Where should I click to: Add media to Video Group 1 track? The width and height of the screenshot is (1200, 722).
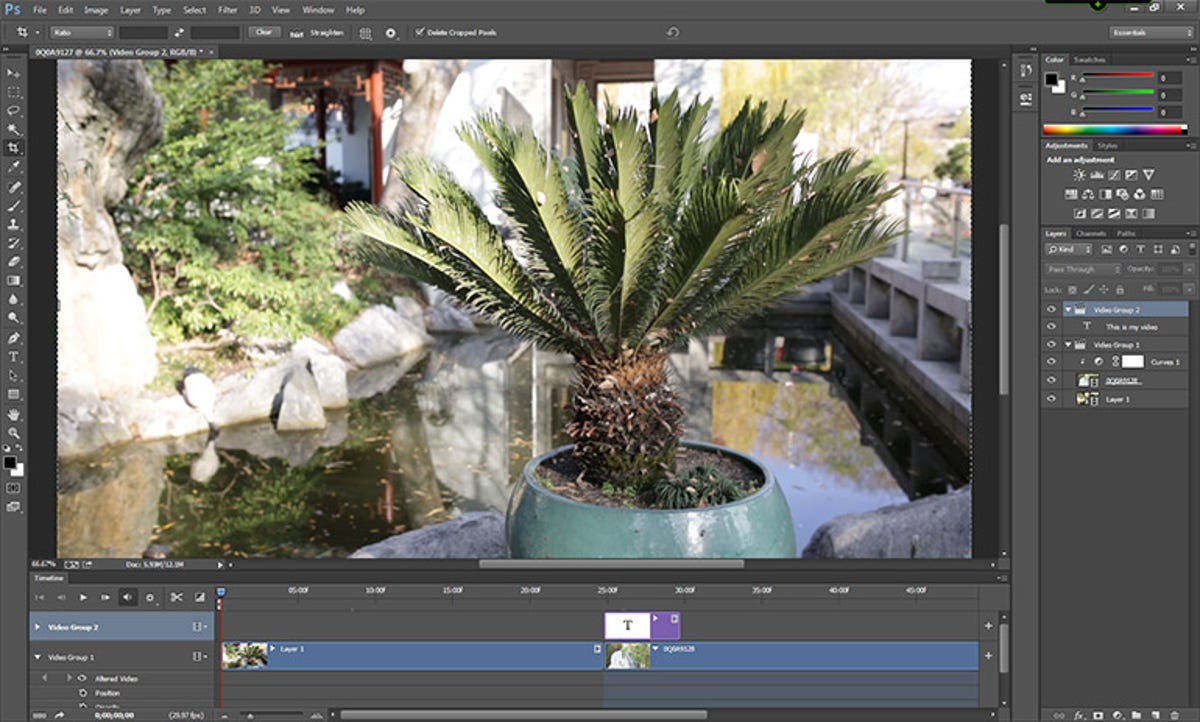point(988,656)
